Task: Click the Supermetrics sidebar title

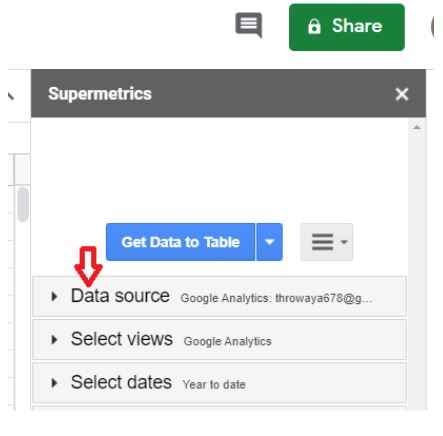Action: coord(100,94)
